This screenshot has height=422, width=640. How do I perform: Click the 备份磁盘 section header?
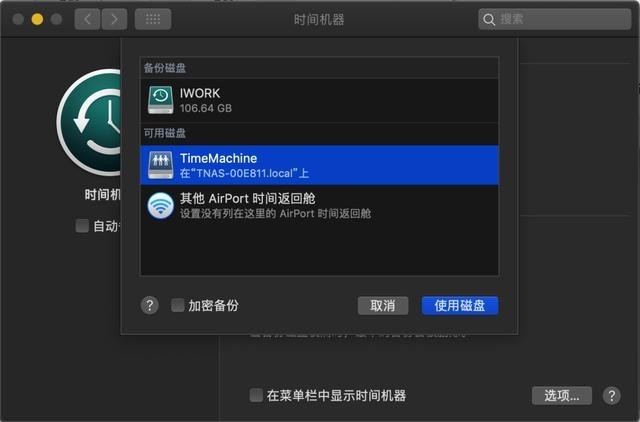click(x=164, y=68)
